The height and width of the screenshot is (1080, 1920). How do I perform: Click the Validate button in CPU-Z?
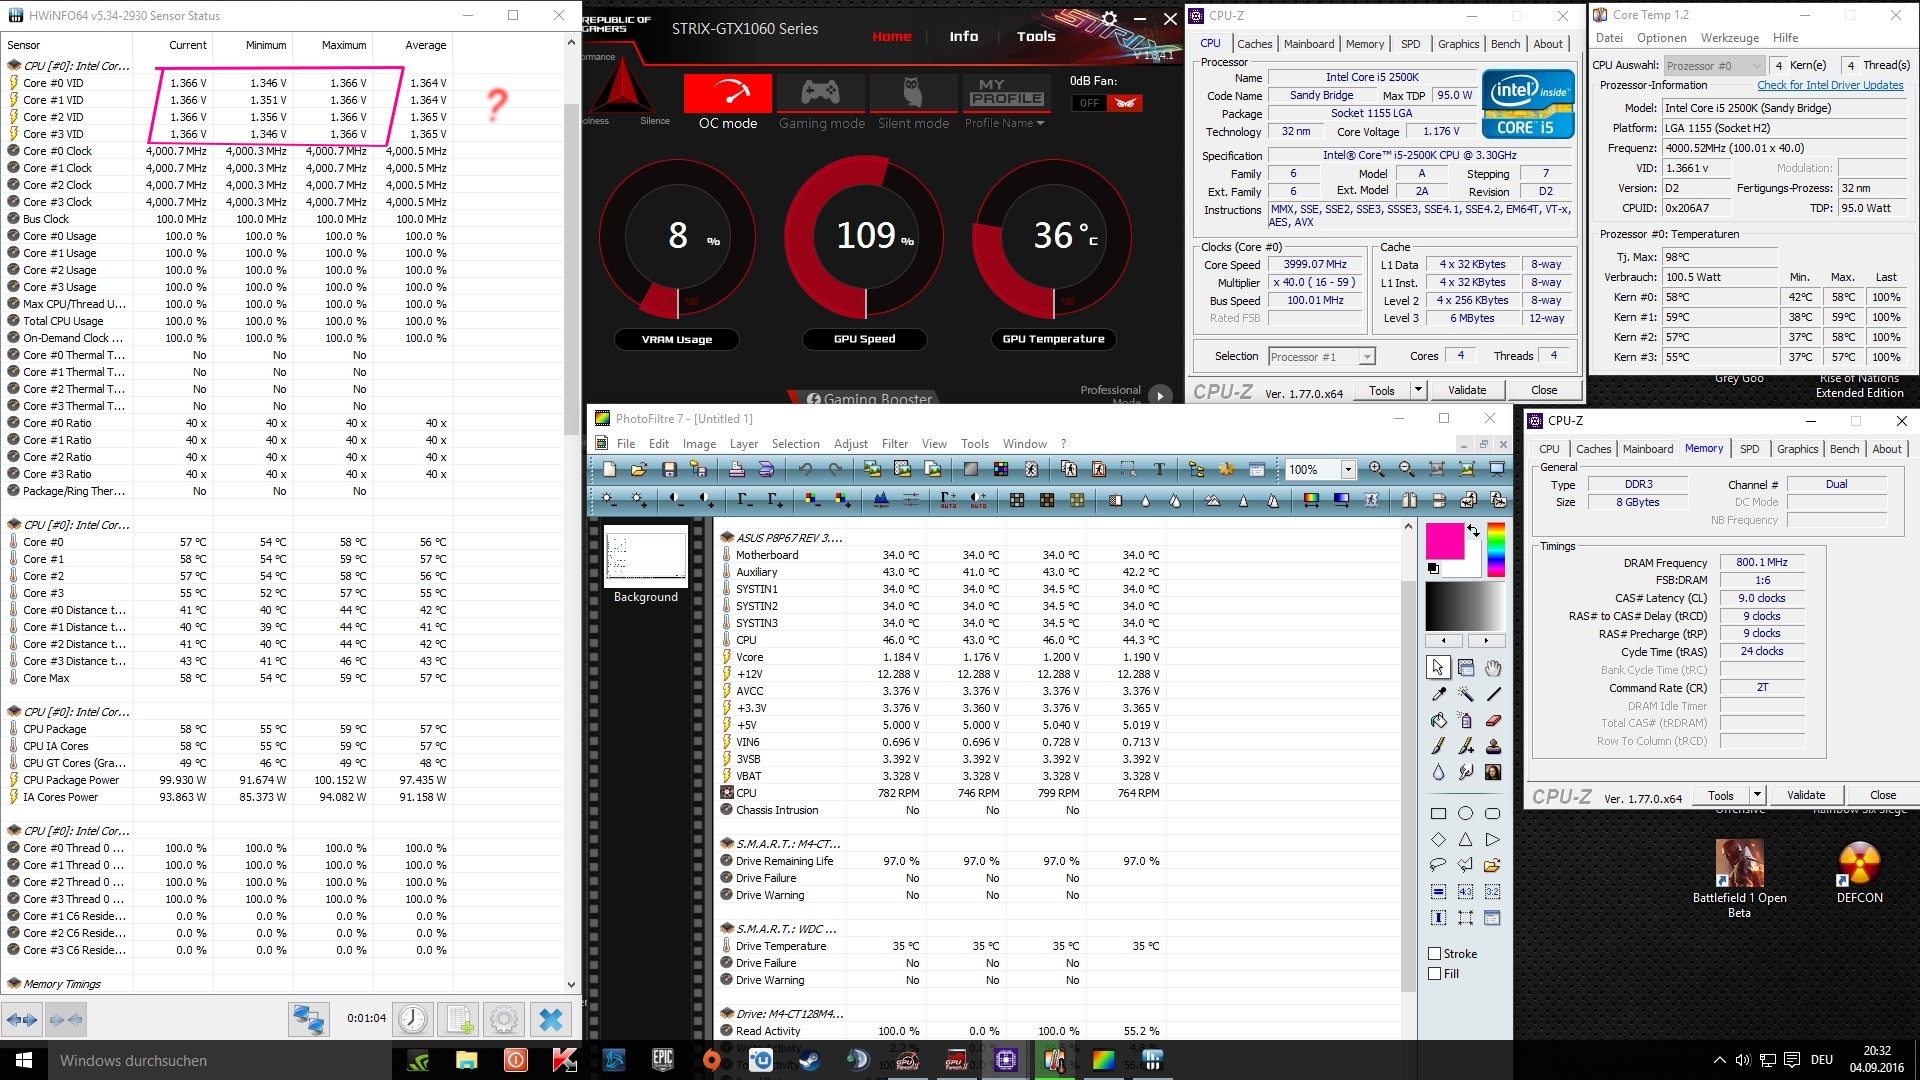(x=1466, y=390)
